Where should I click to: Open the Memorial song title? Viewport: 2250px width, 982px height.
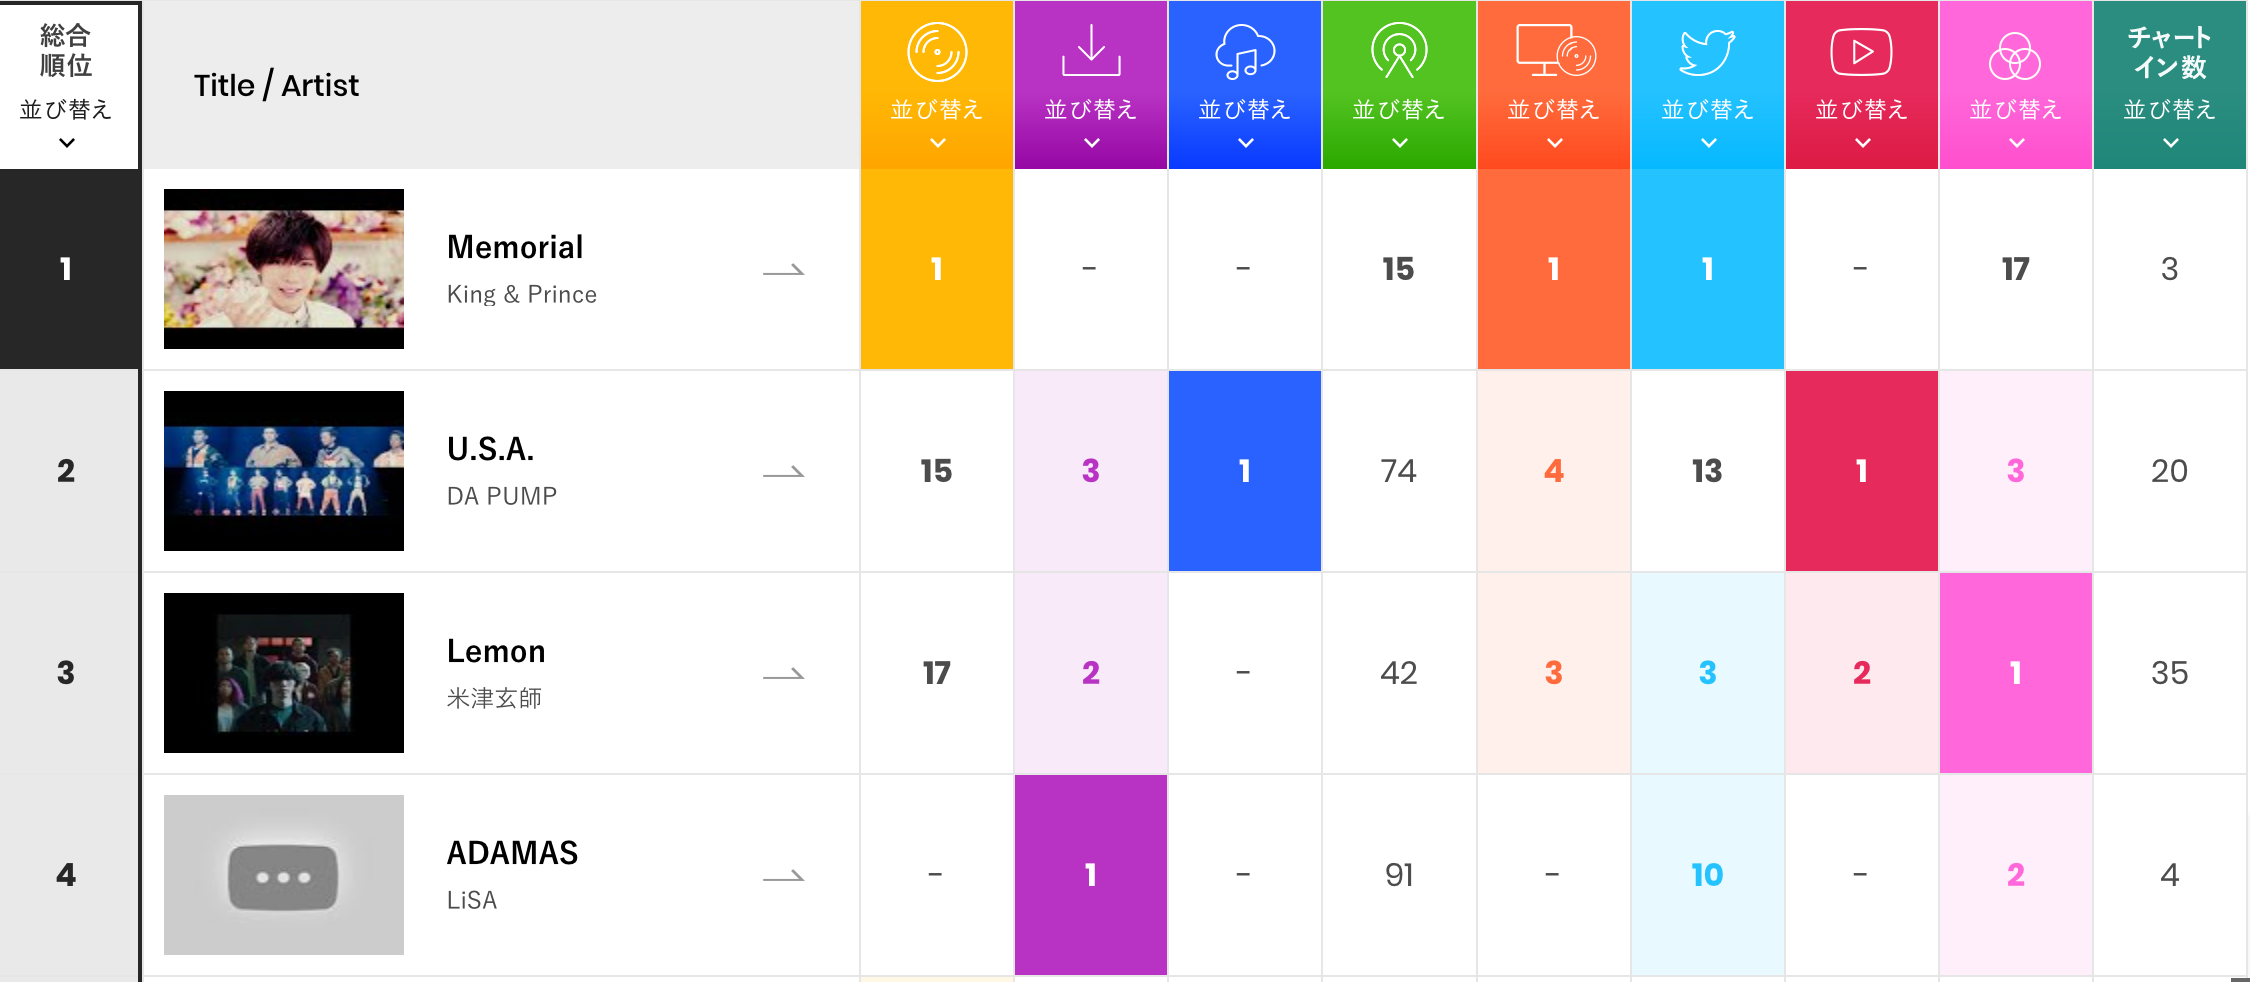(515, 247)
